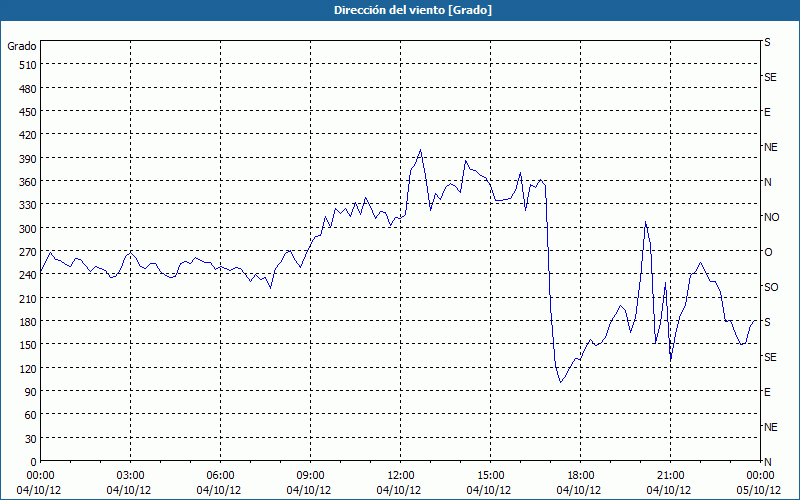Click the 390 degree axis label
This screenshot has height=500, width=800.
29,159
